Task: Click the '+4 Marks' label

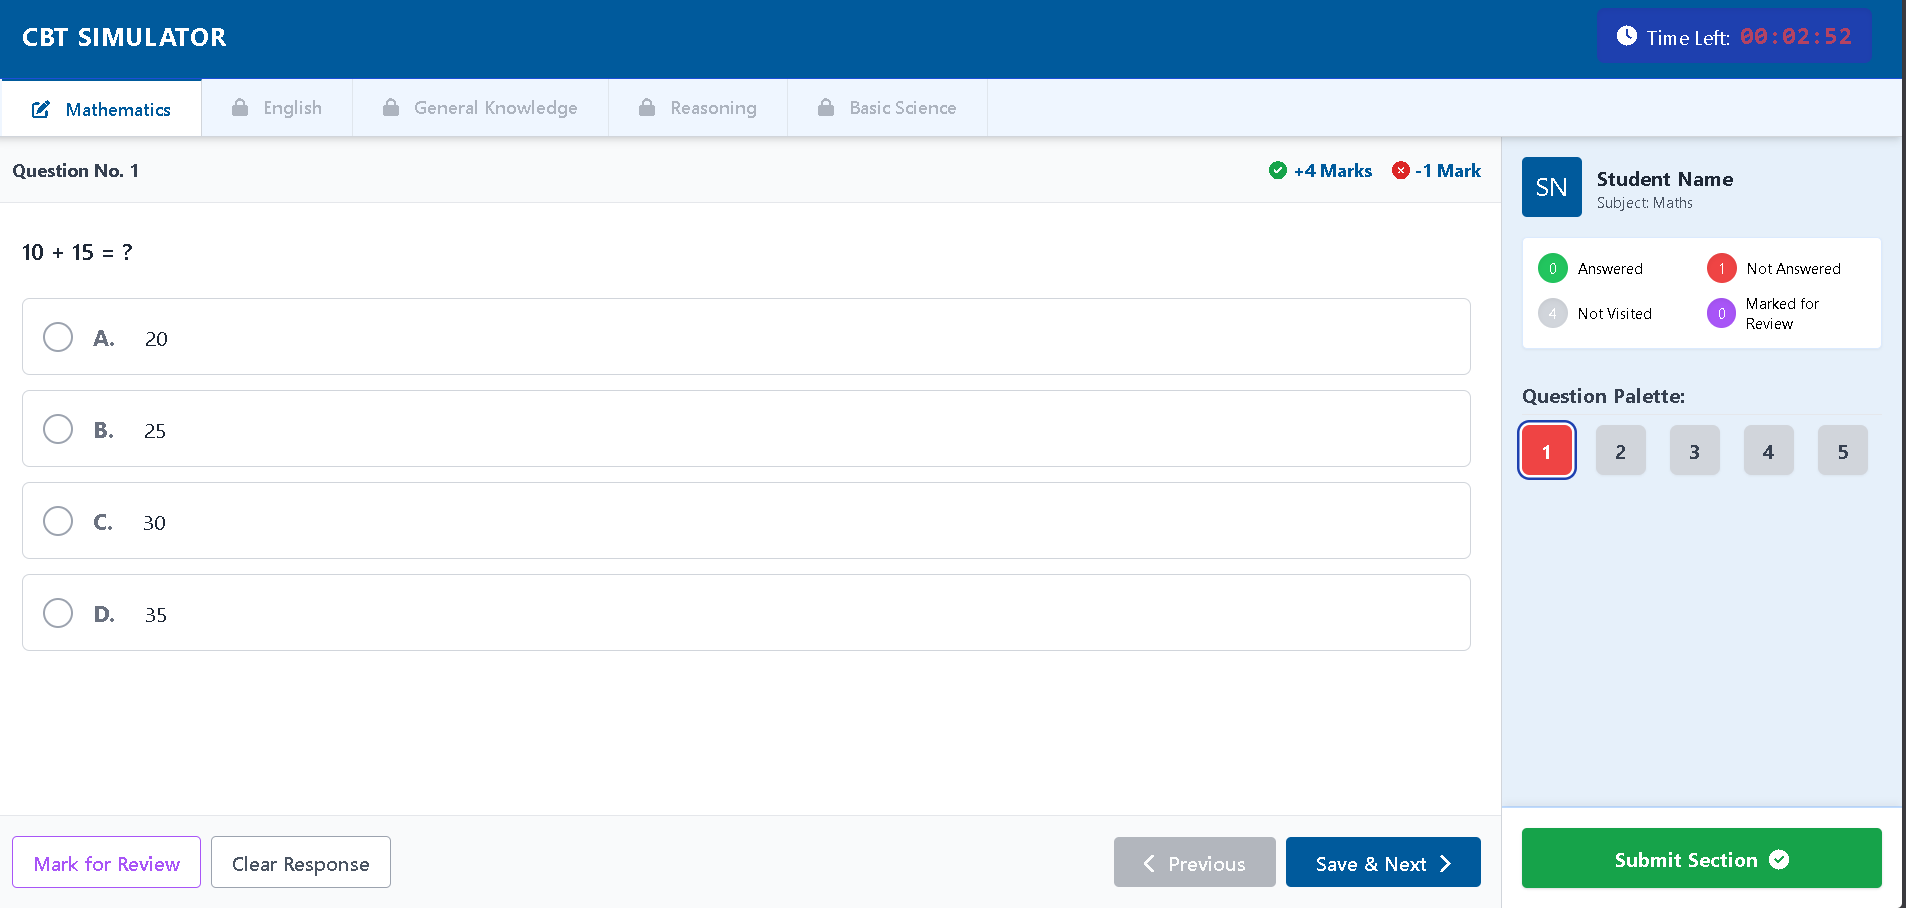Action: tap(1333, 171)
